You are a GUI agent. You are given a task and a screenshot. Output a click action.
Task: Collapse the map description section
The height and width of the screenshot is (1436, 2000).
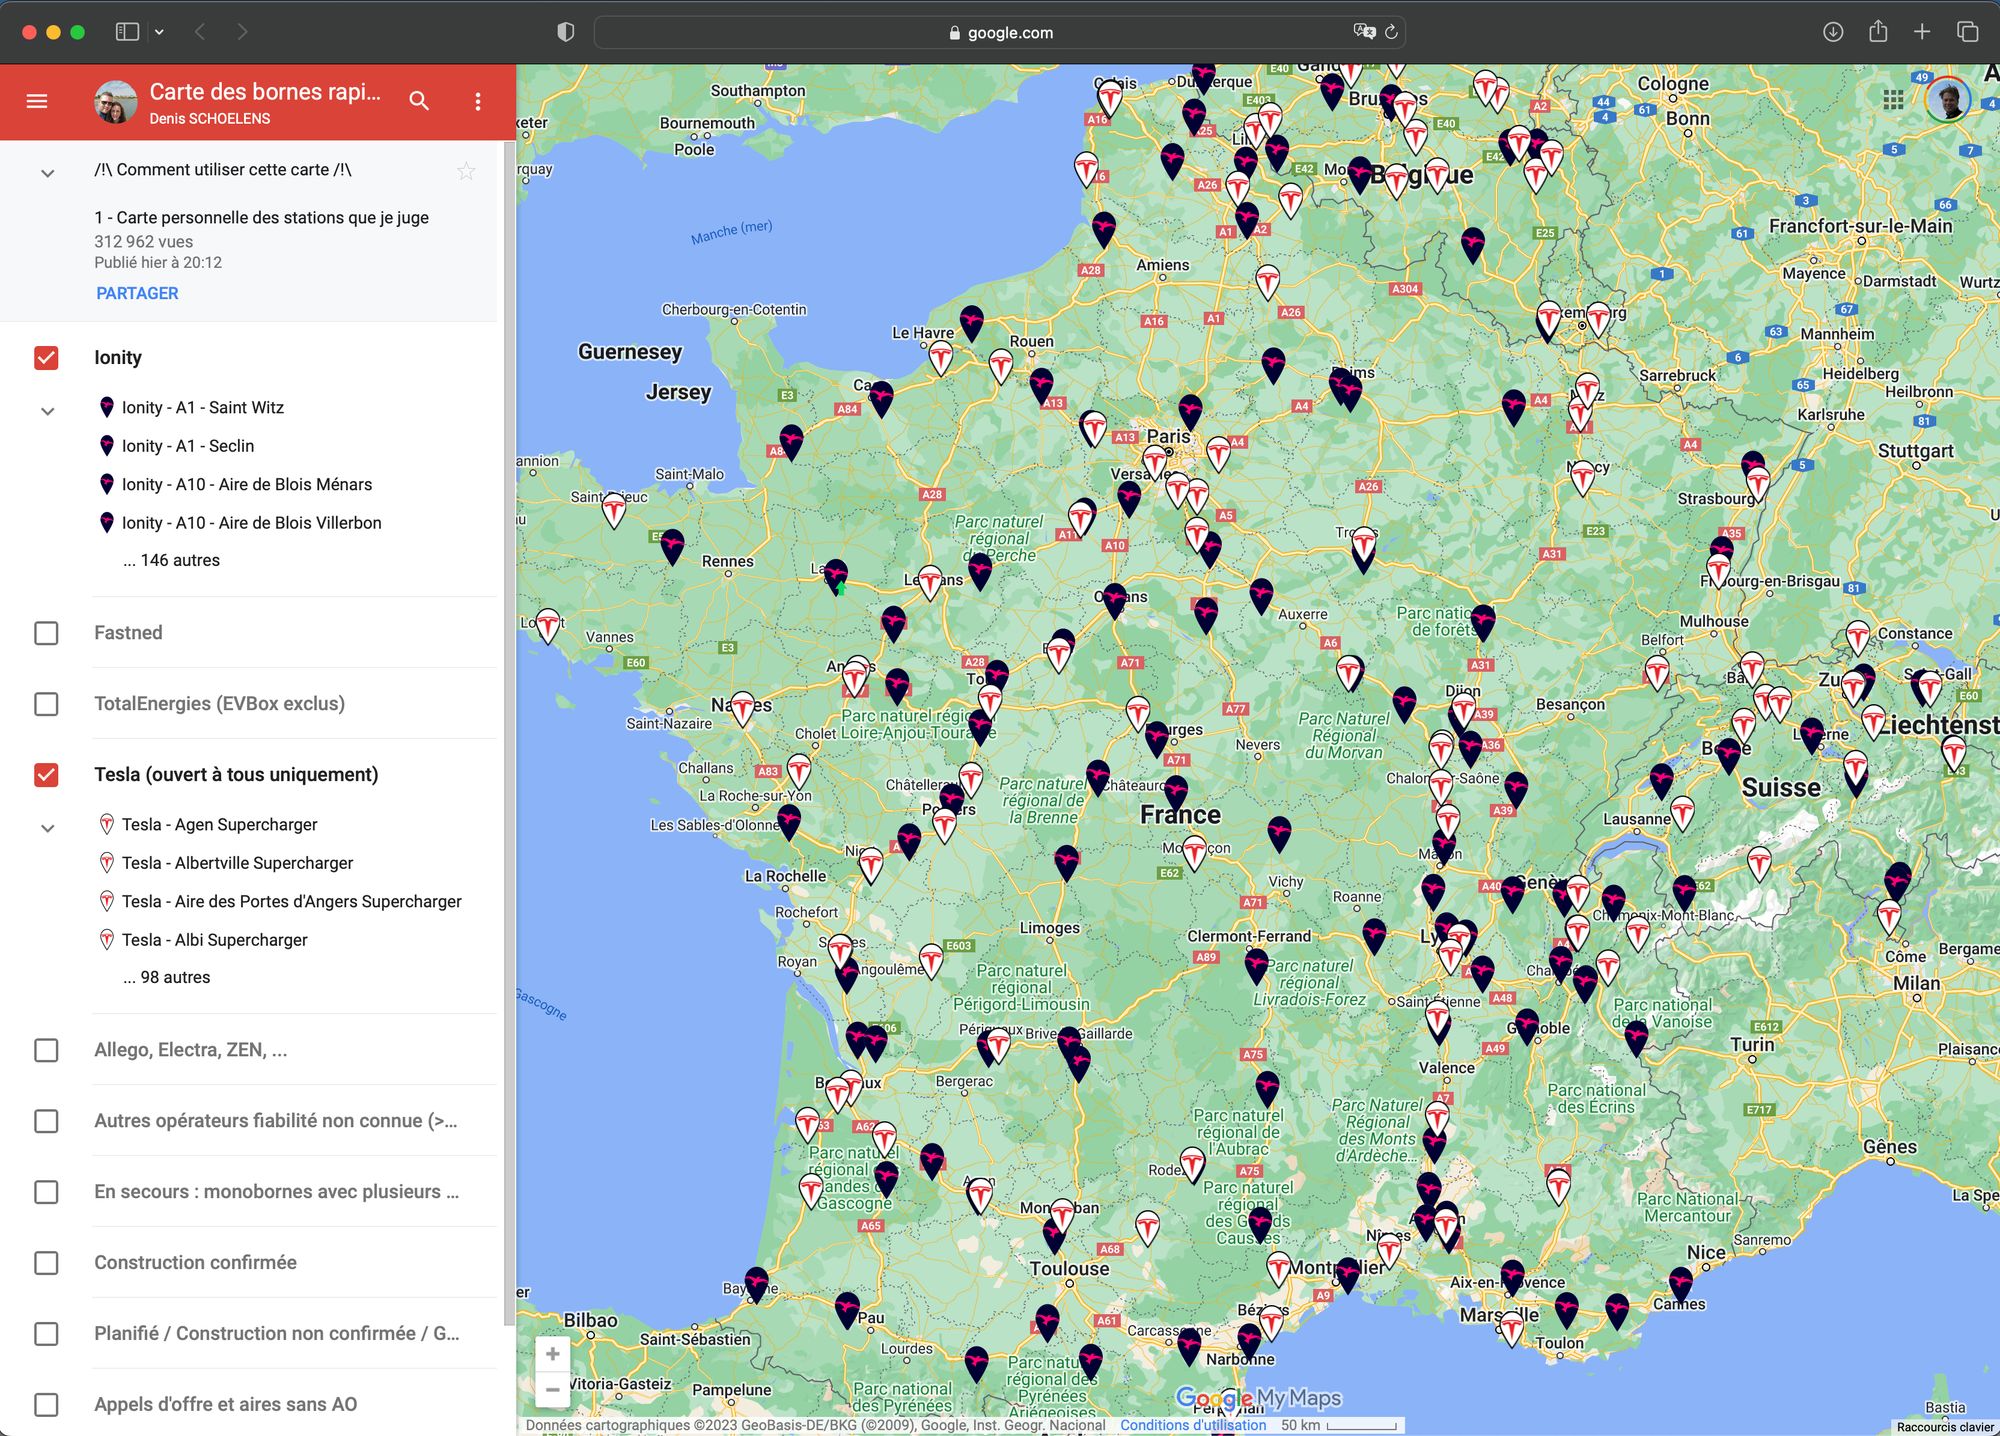[47, 173]
